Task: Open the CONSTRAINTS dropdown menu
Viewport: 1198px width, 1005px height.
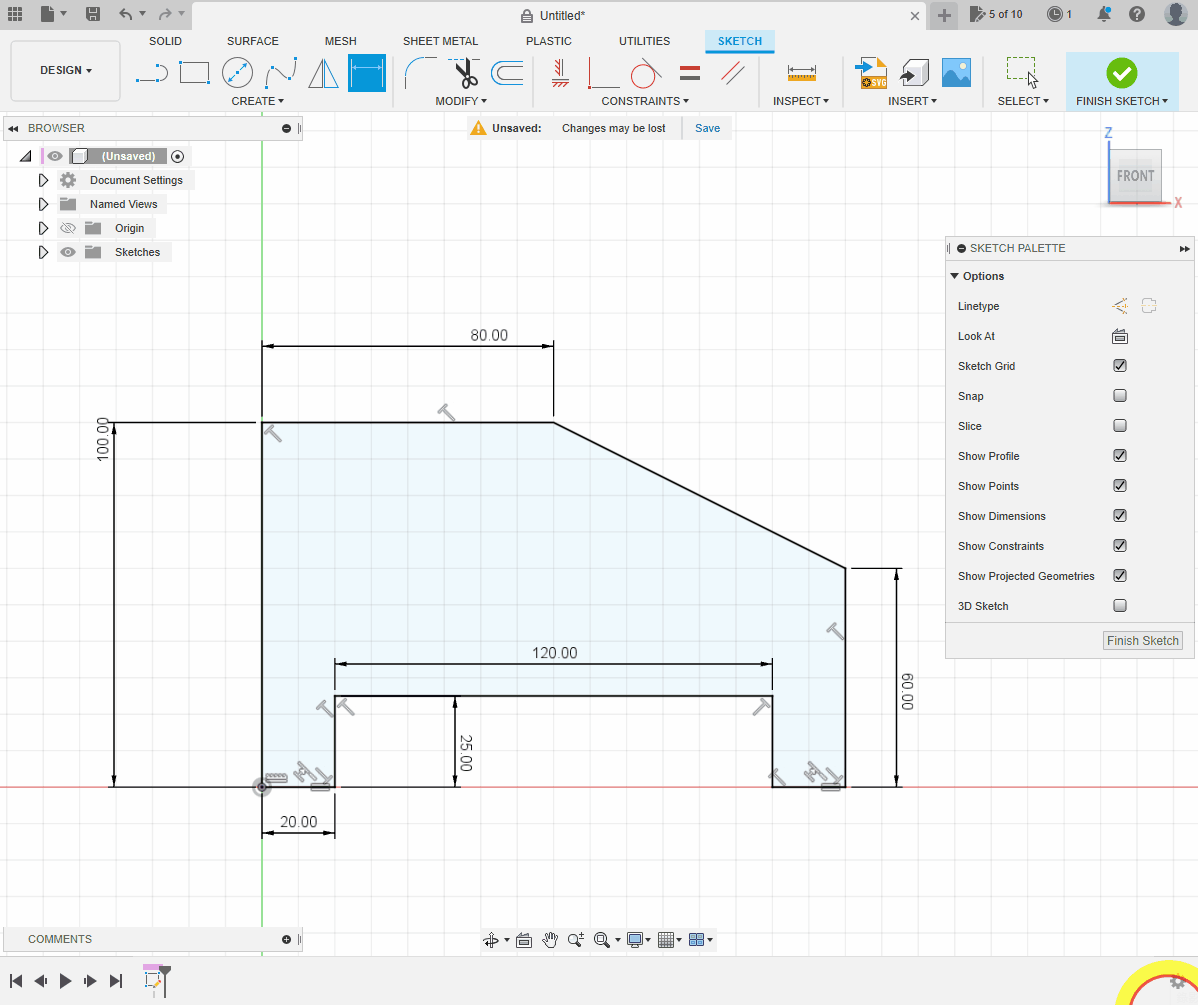Action: (x=645, y=101)
